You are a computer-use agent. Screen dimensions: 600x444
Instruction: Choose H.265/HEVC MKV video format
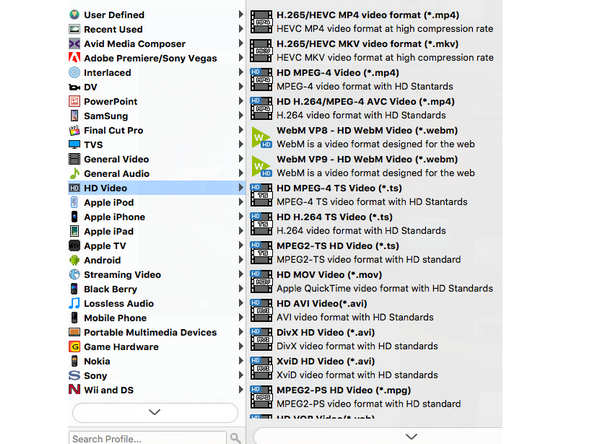[375, 51]
